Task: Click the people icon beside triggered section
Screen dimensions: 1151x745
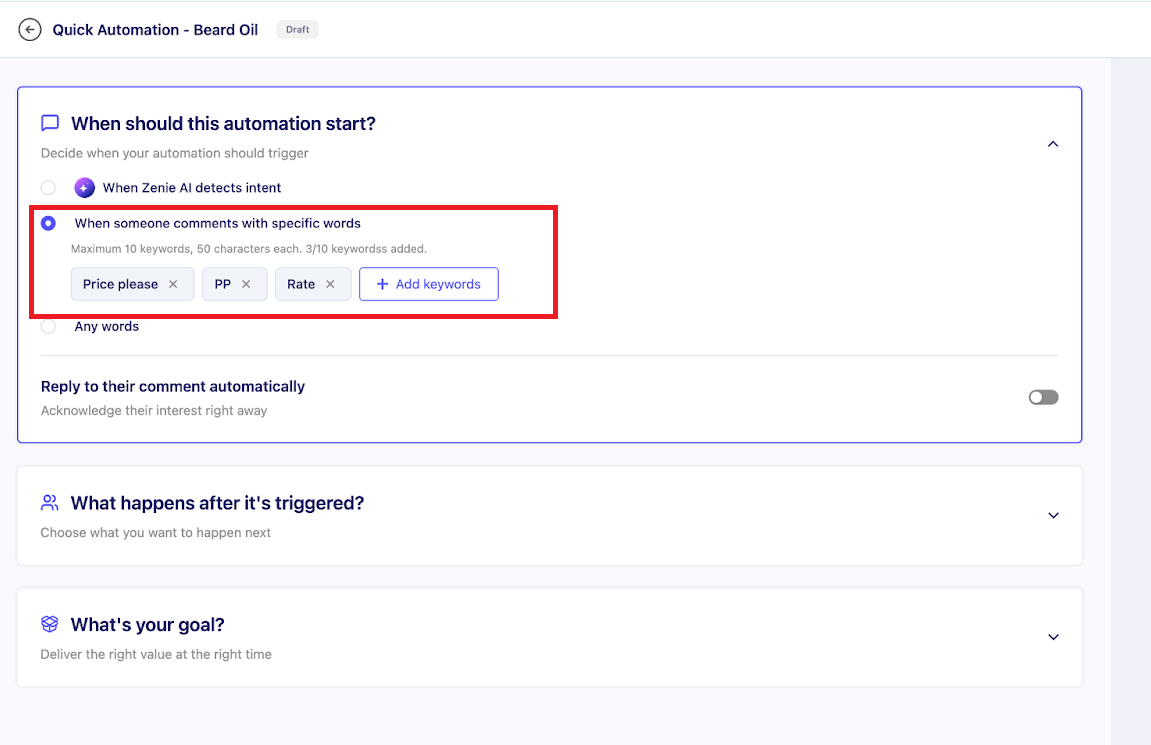Action: 50,502
